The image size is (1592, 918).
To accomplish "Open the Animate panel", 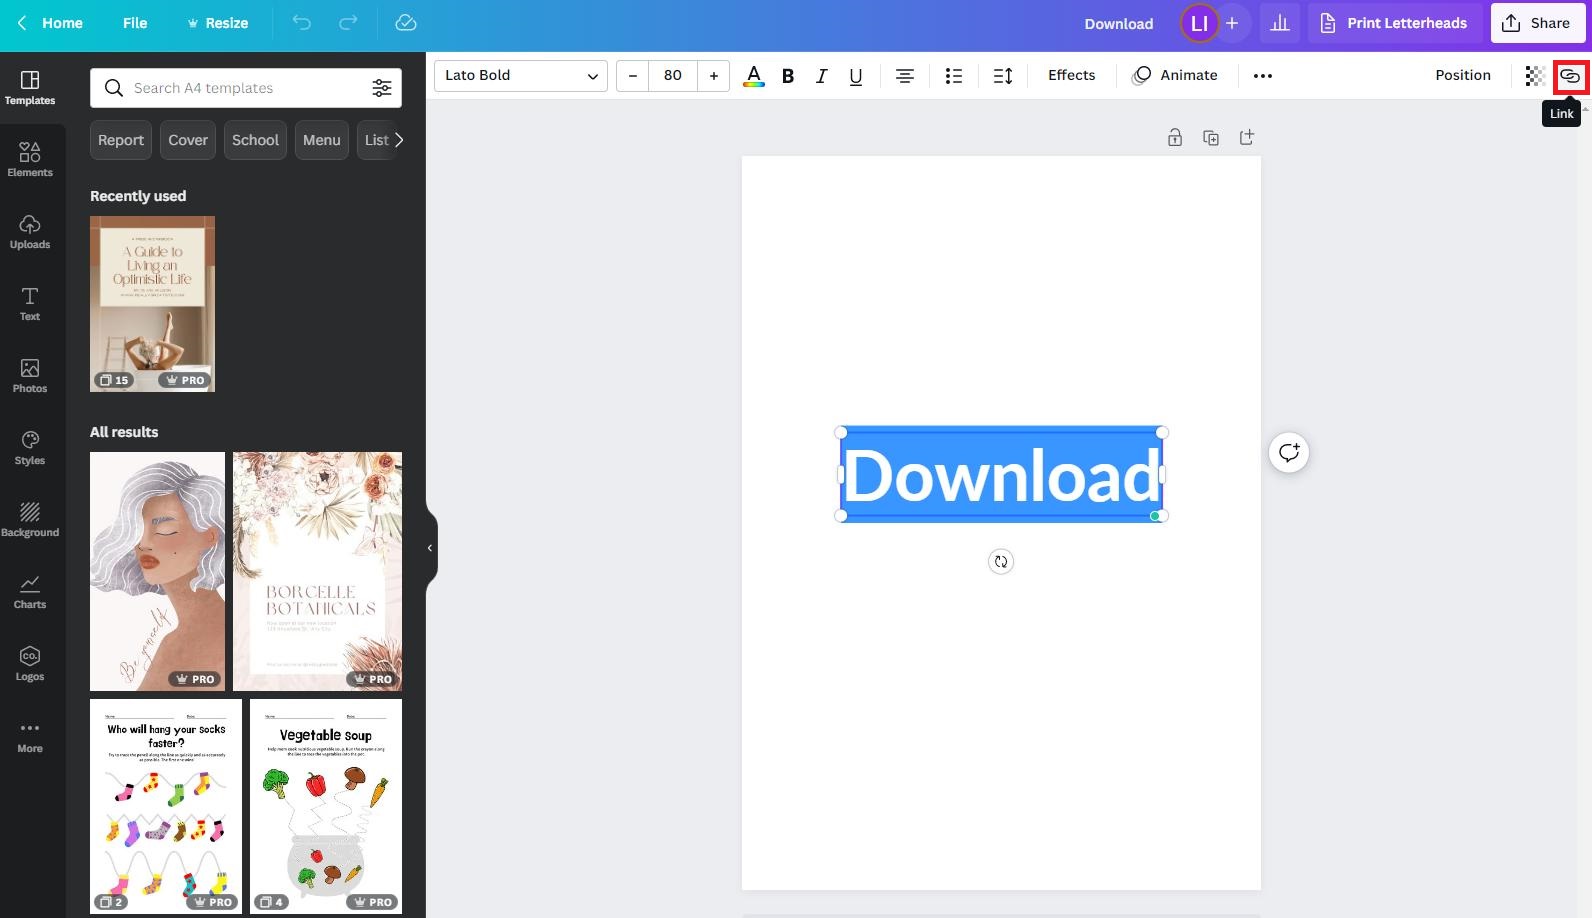I will click(1175, 75).
